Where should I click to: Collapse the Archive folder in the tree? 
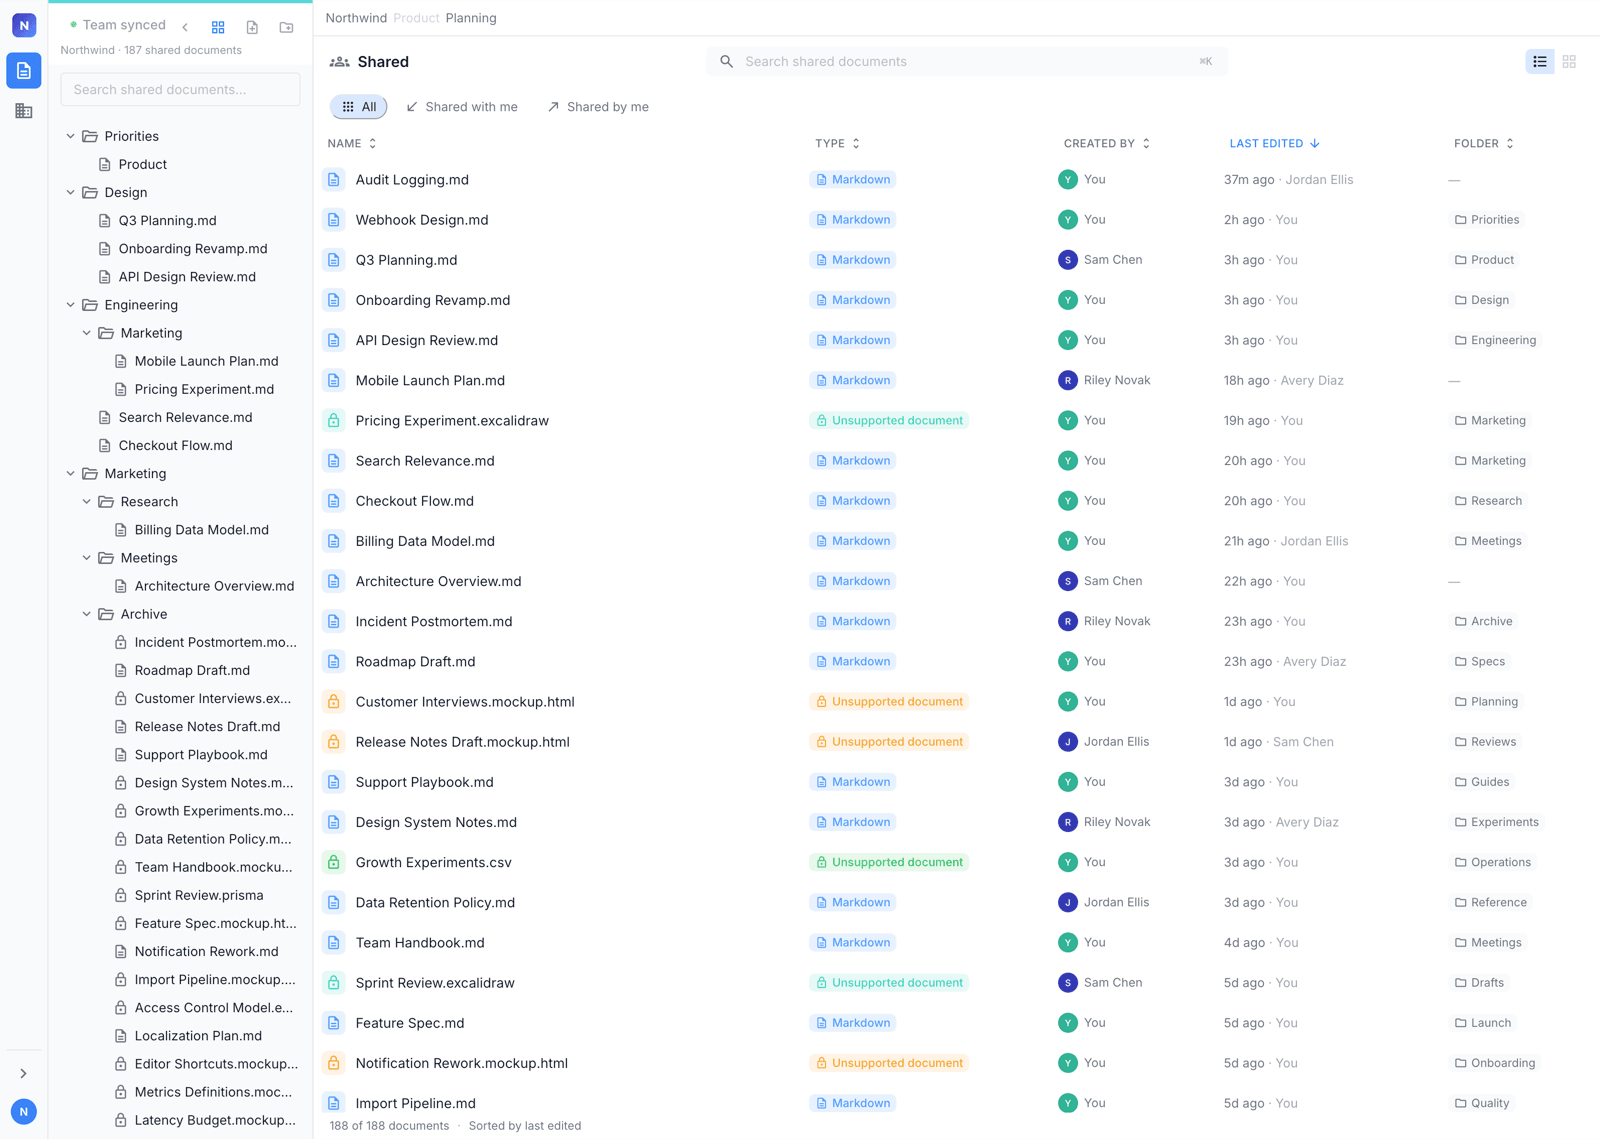87,614
